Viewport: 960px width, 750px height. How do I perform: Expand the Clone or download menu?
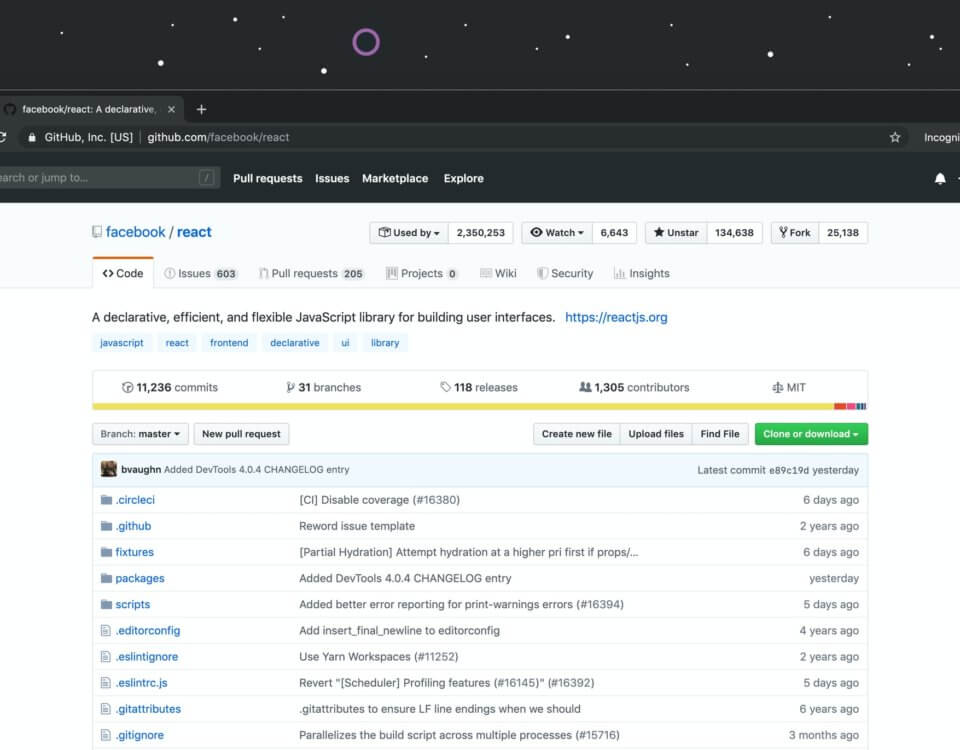pyautogui.click(x=811, y=434)
